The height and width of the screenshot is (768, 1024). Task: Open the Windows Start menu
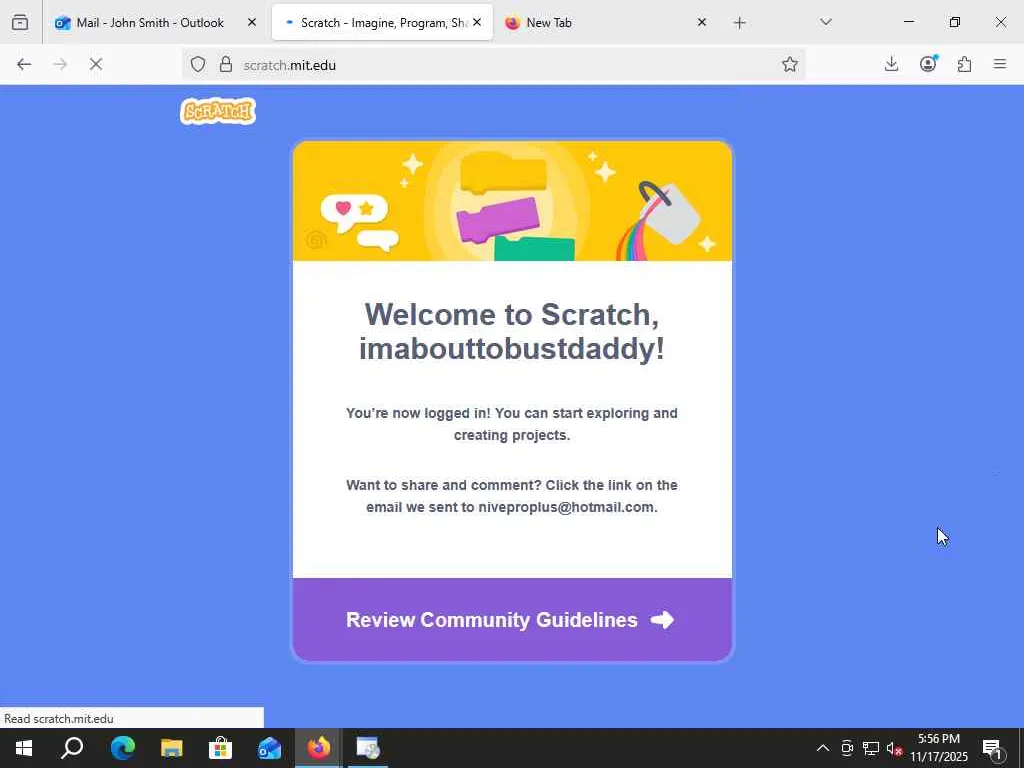coord(24,748)
